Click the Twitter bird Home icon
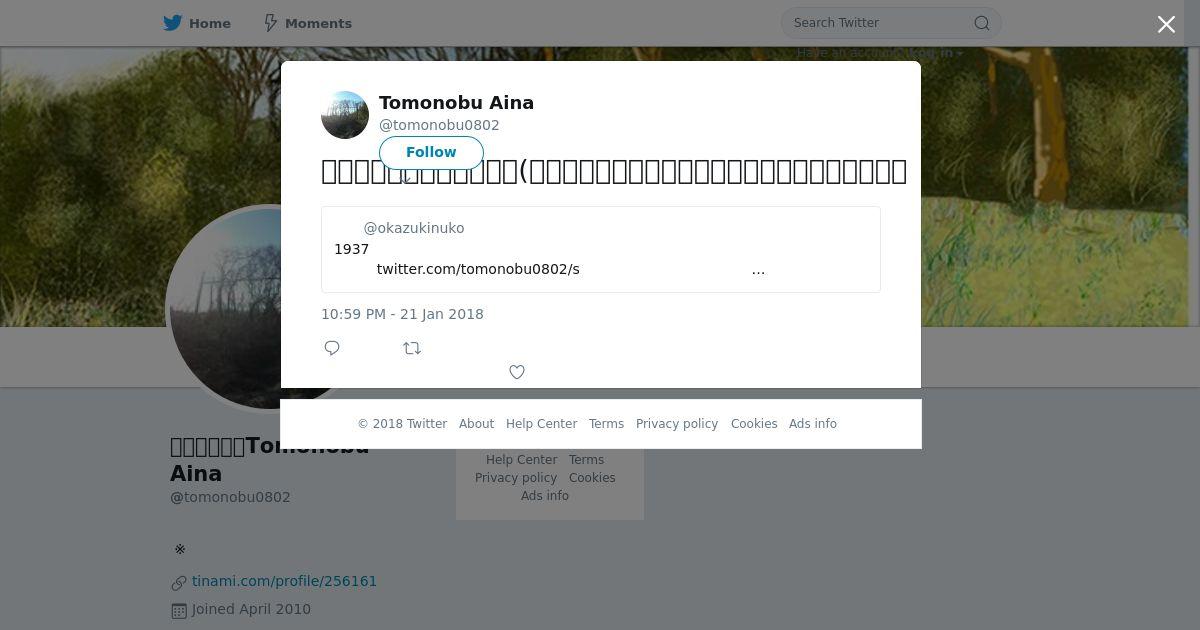 (173, 23)
